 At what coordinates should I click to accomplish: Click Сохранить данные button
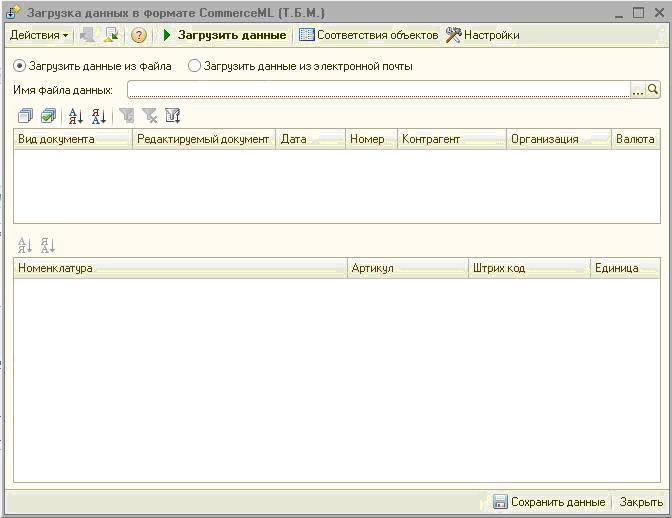pos(549,502)
